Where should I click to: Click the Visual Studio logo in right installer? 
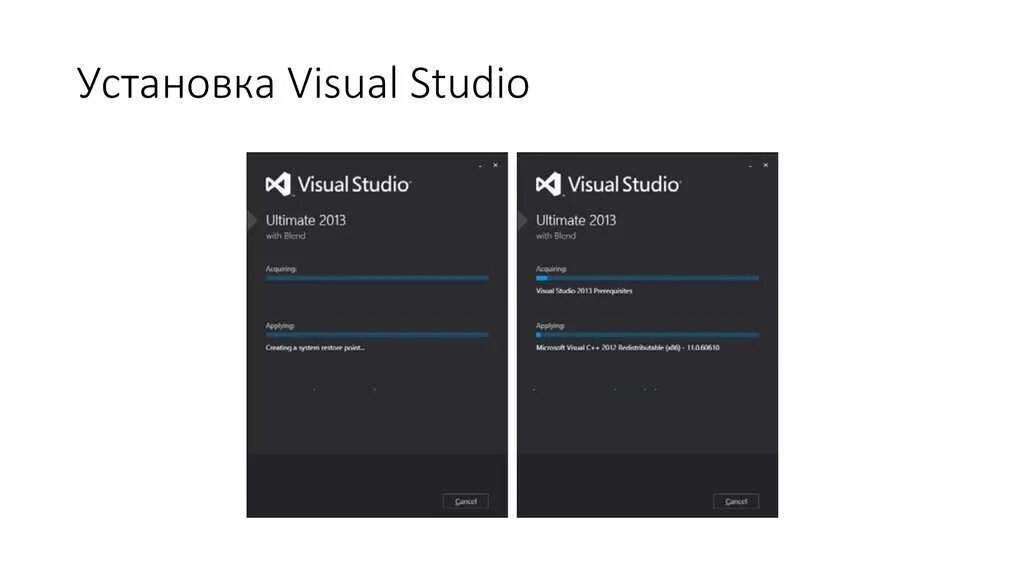[x=548, y=184]
